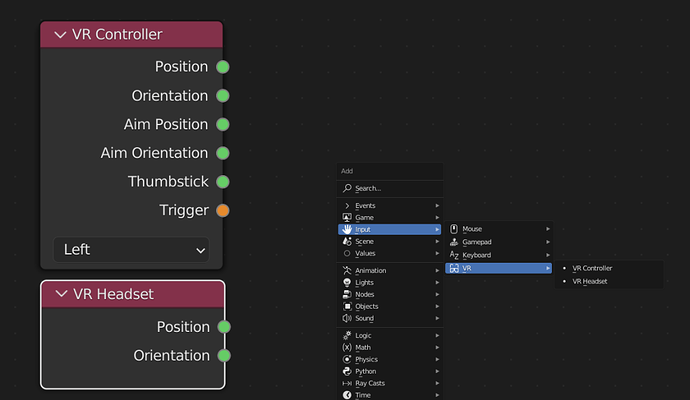
Task: Click the Aim Position output socket
Action: click(223, 125)
